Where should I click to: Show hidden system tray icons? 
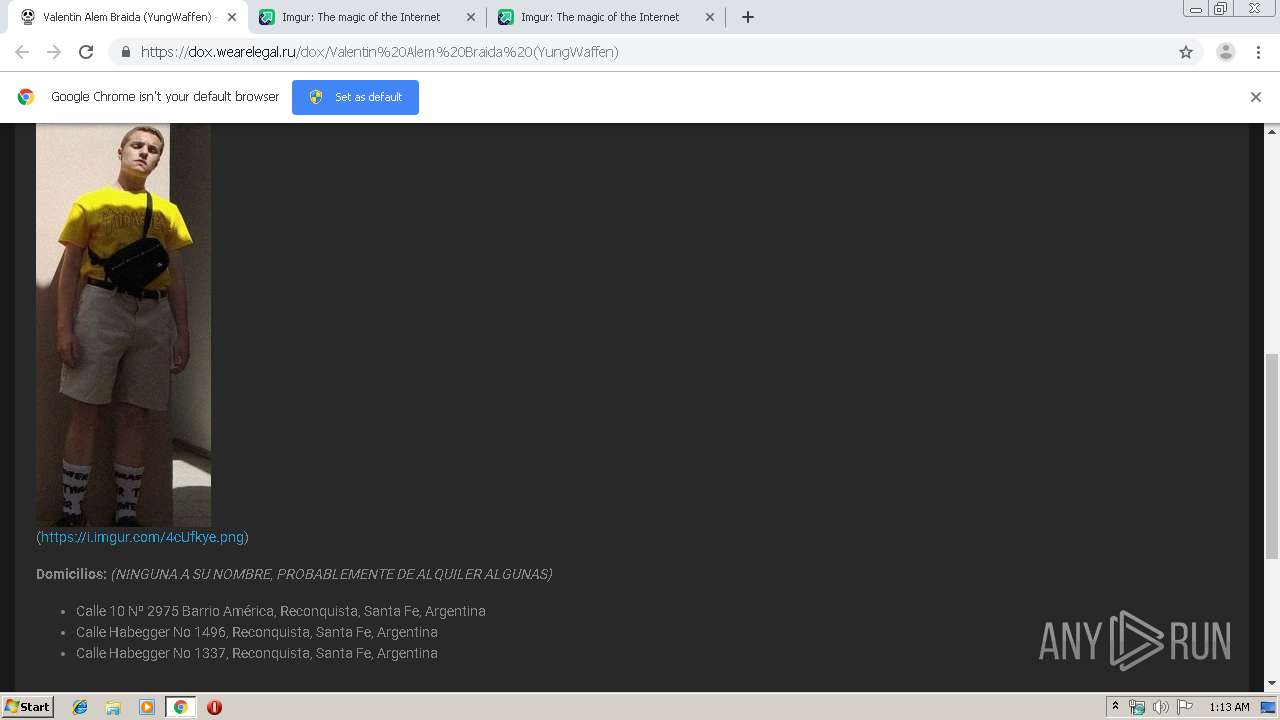(x=1115, y=706)
